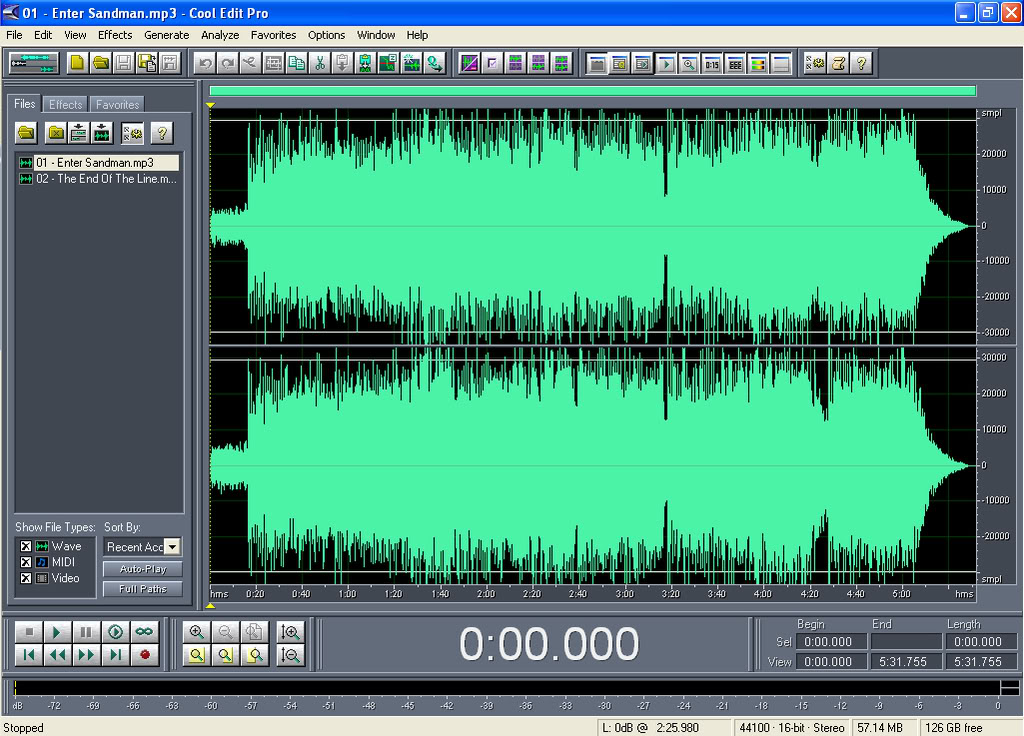Open the toolbar settings gear icon
Viewport: 1024px width, 736px height.
pos(815,63)
